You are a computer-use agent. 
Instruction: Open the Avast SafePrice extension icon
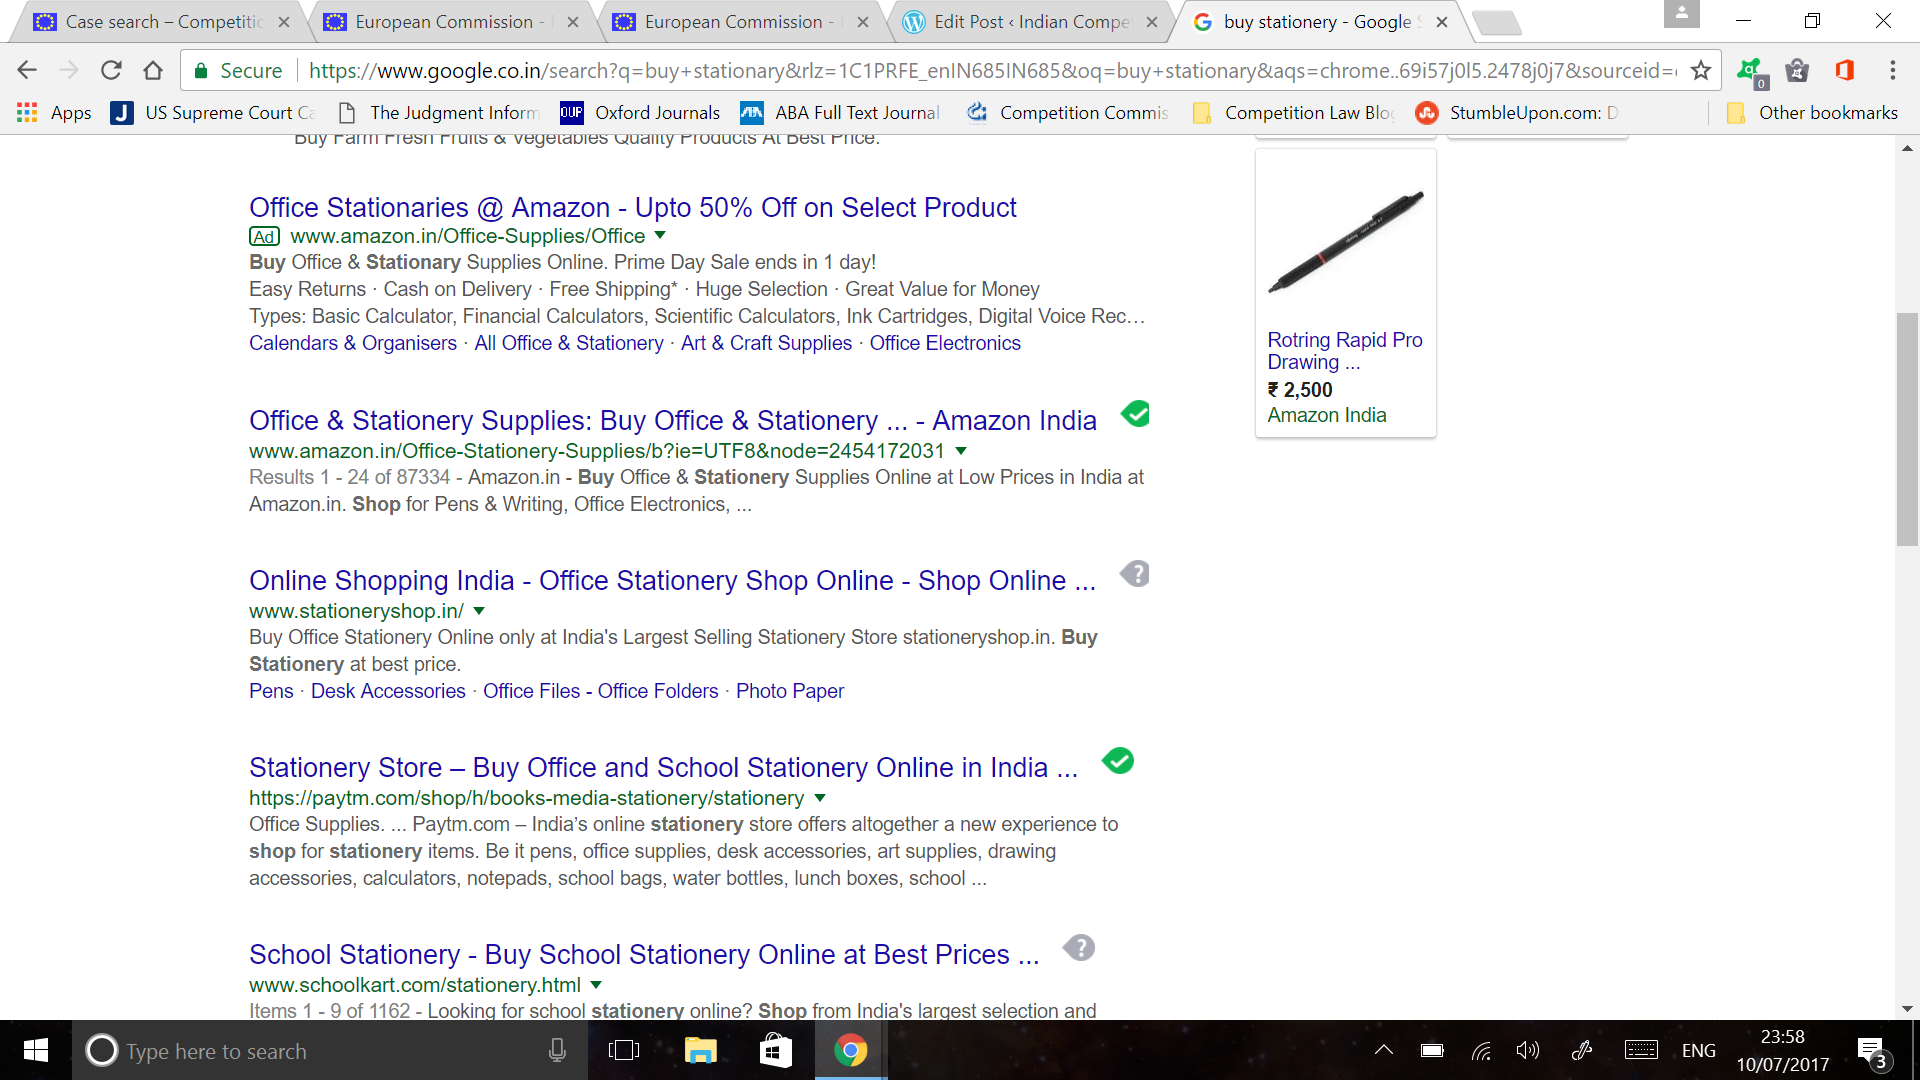pos(1748,70)
